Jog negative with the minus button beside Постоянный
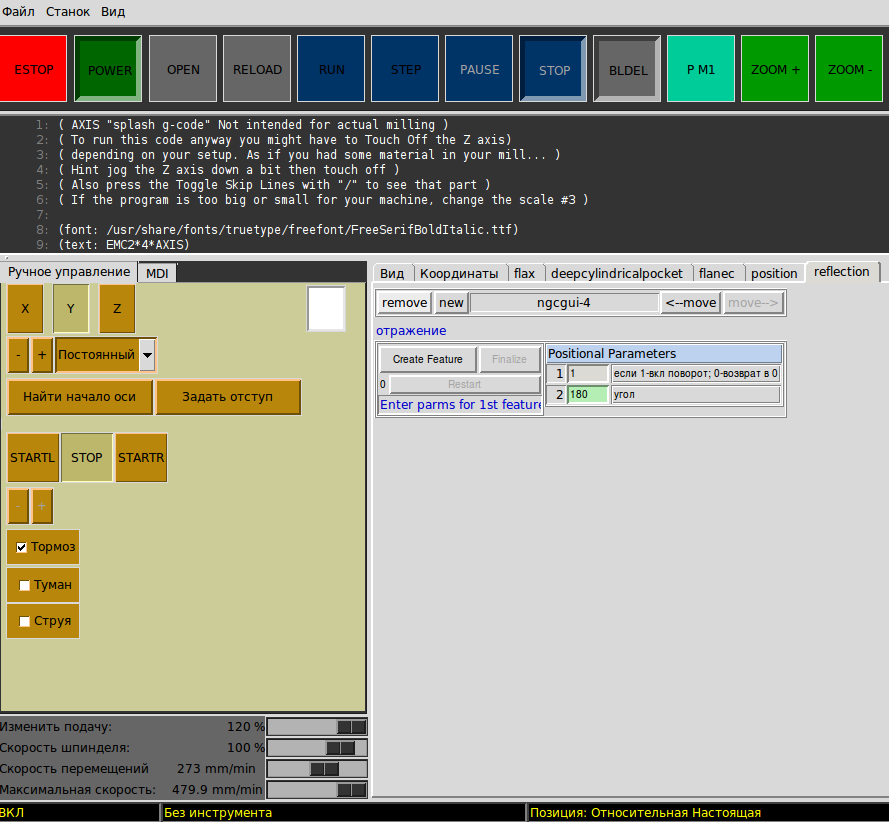 pyautogui.click(x=18, y=355)
